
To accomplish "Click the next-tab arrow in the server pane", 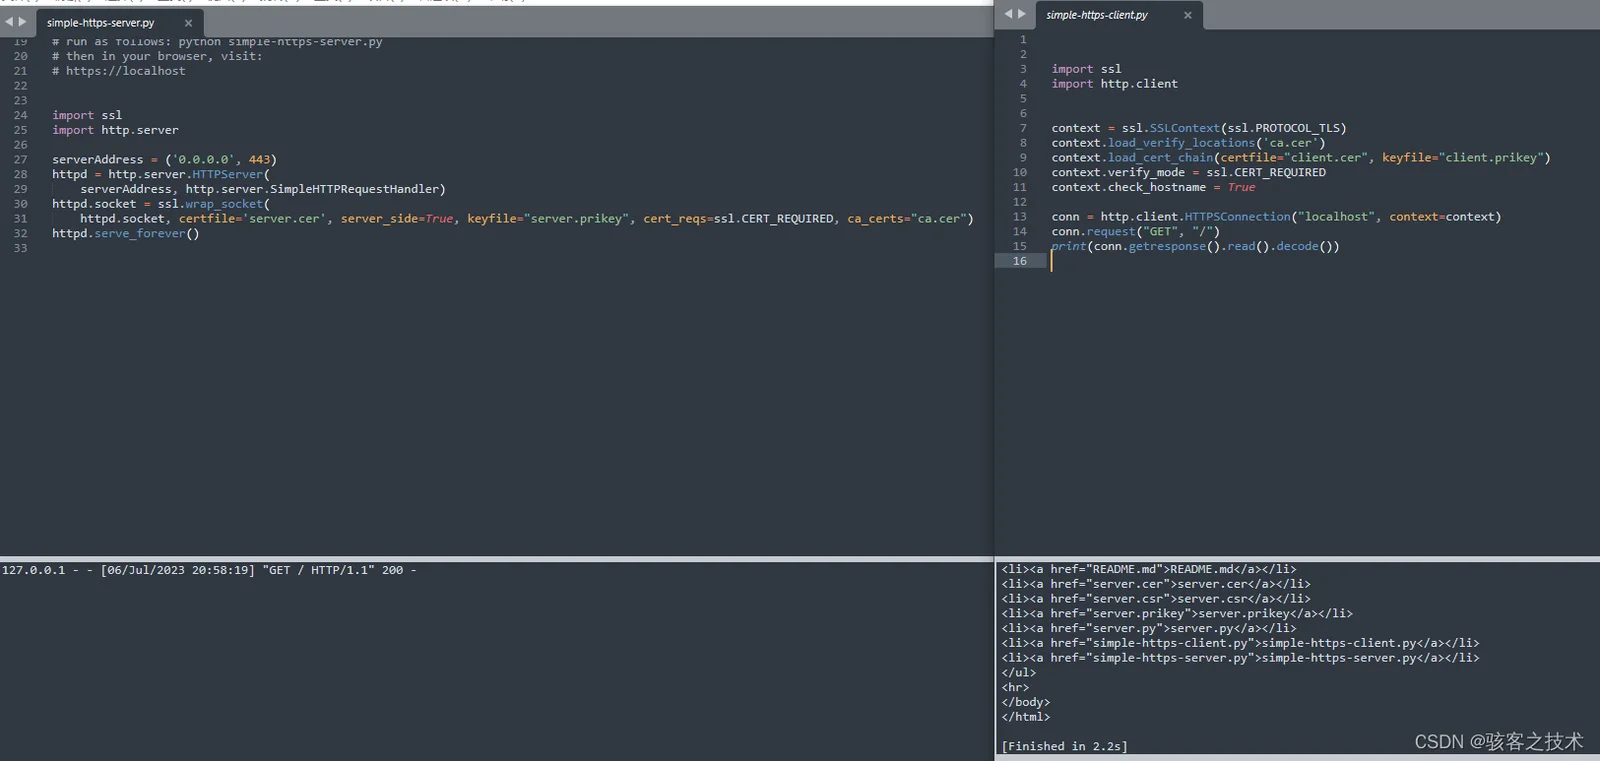I will [23, 22].
